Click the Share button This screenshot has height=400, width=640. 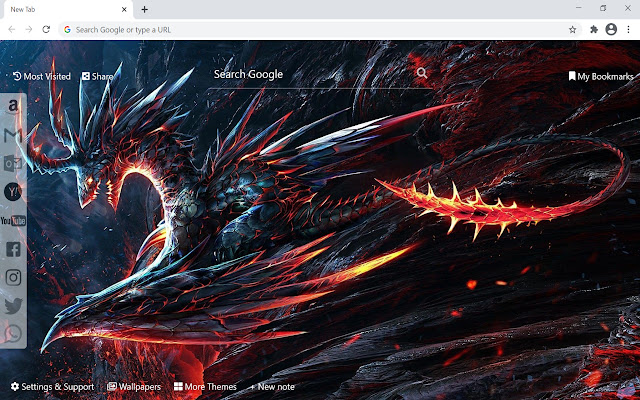point(98,76)
